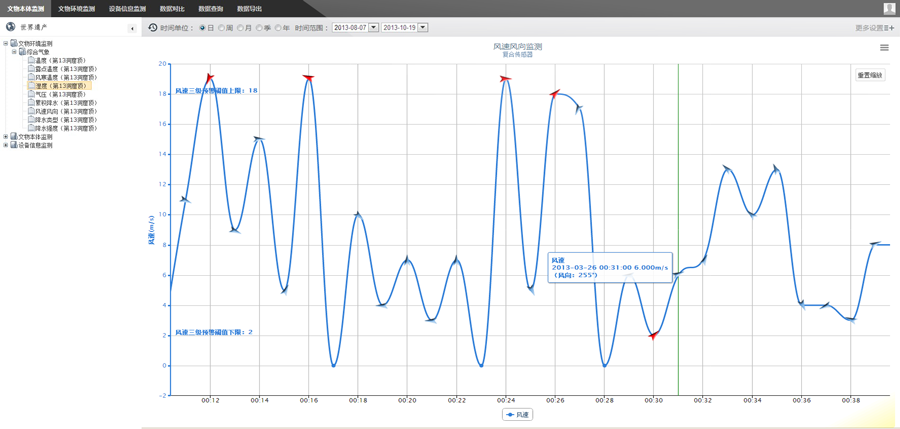Open 更多设置 more settings
The image size is (900, 429).
click(874, 28)
